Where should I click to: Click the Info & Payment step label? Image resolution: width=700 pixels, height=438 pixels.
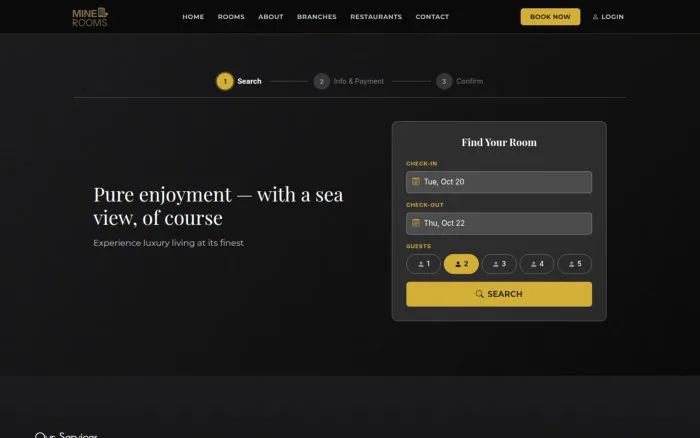[x=358, y=81]
